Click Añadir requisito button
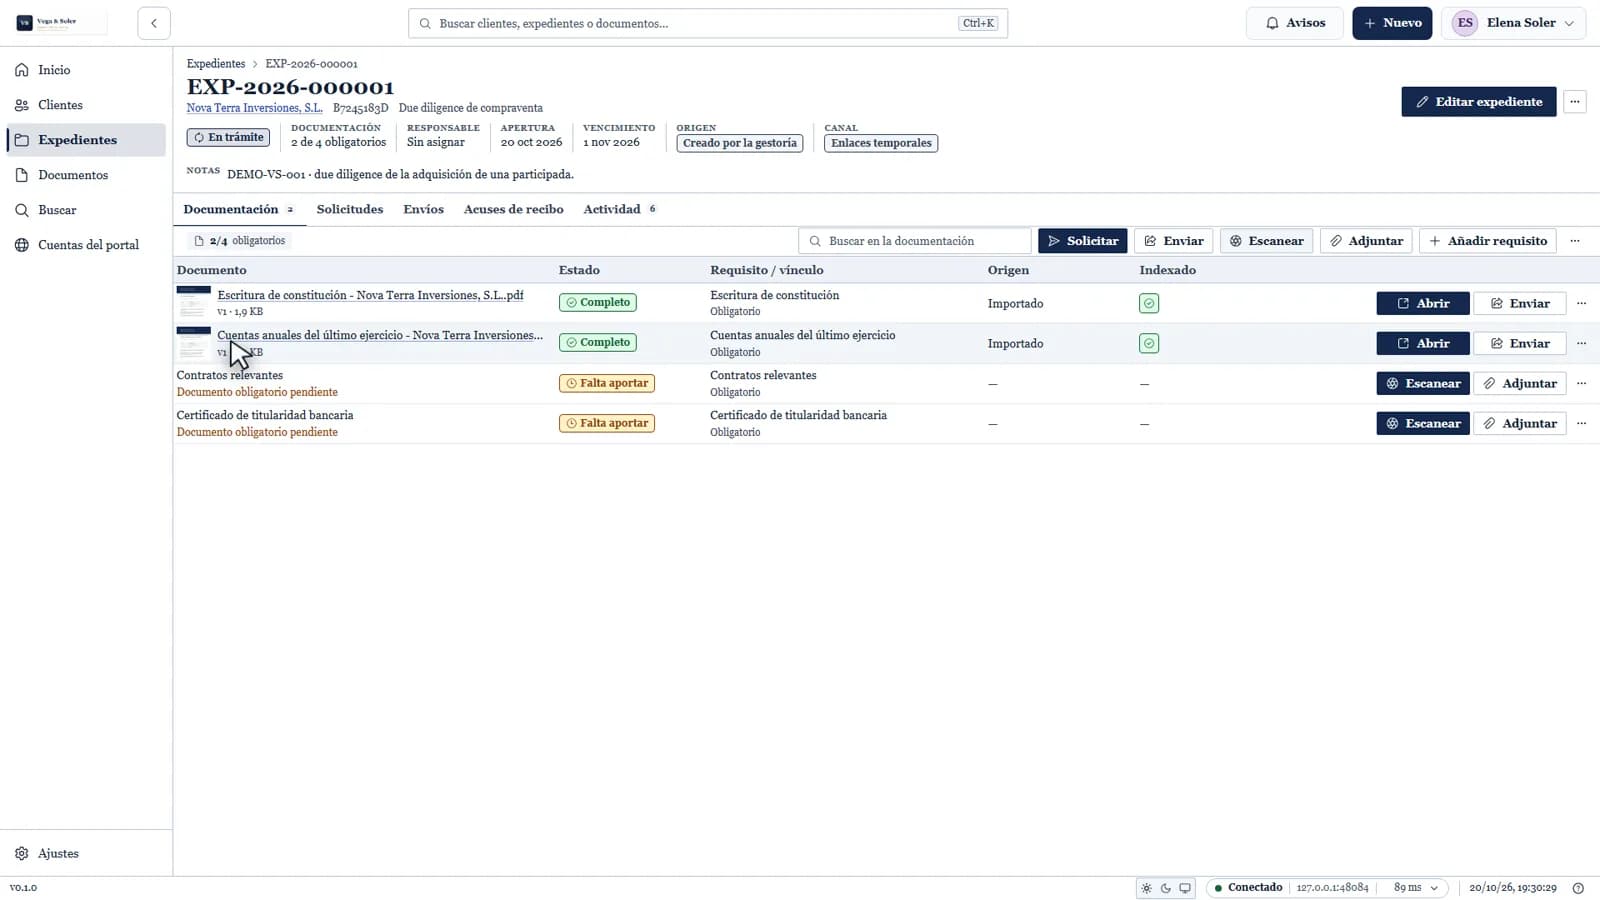The image size is (1600, 900). (1487, 241)
